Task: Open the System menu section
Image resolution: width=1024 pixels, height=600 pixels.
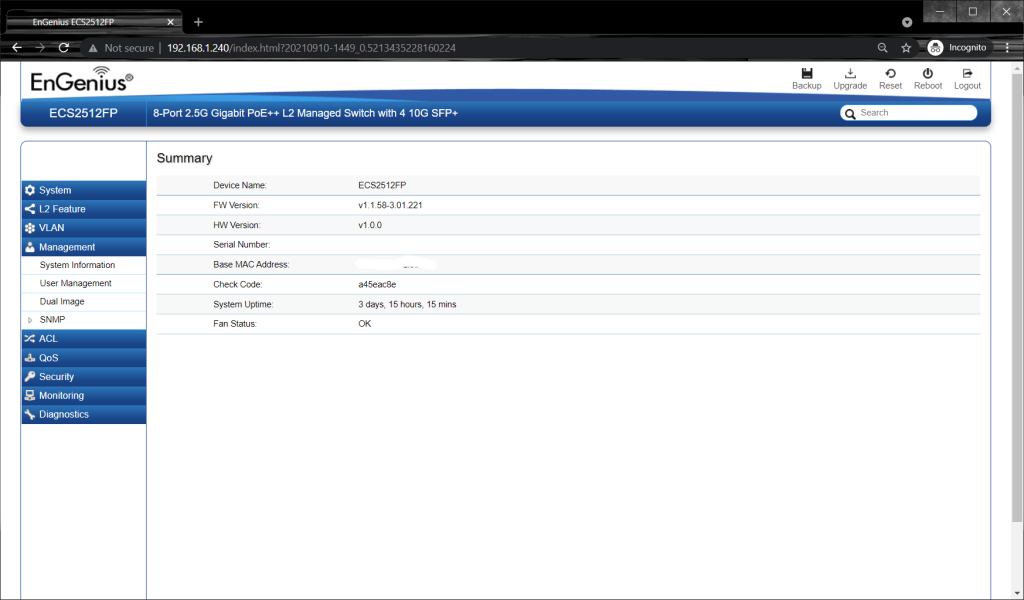Action: pos(84,190)
